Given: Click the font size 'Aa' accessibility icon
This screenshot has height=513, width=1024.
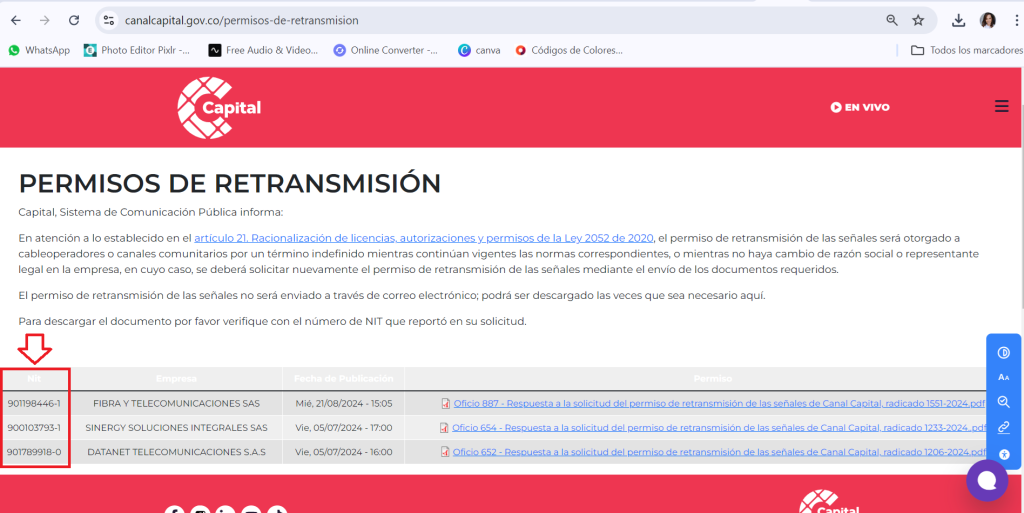Looking at the screenshot, I should pyautogui.click(x=1003, y=377).
